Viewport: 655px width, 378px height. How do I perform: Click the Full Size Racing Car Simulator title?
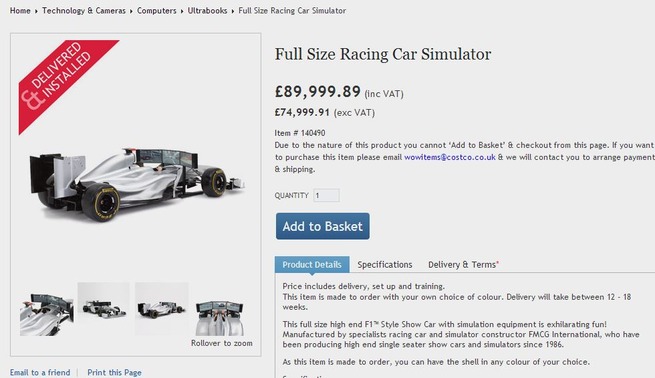point(383,54)
